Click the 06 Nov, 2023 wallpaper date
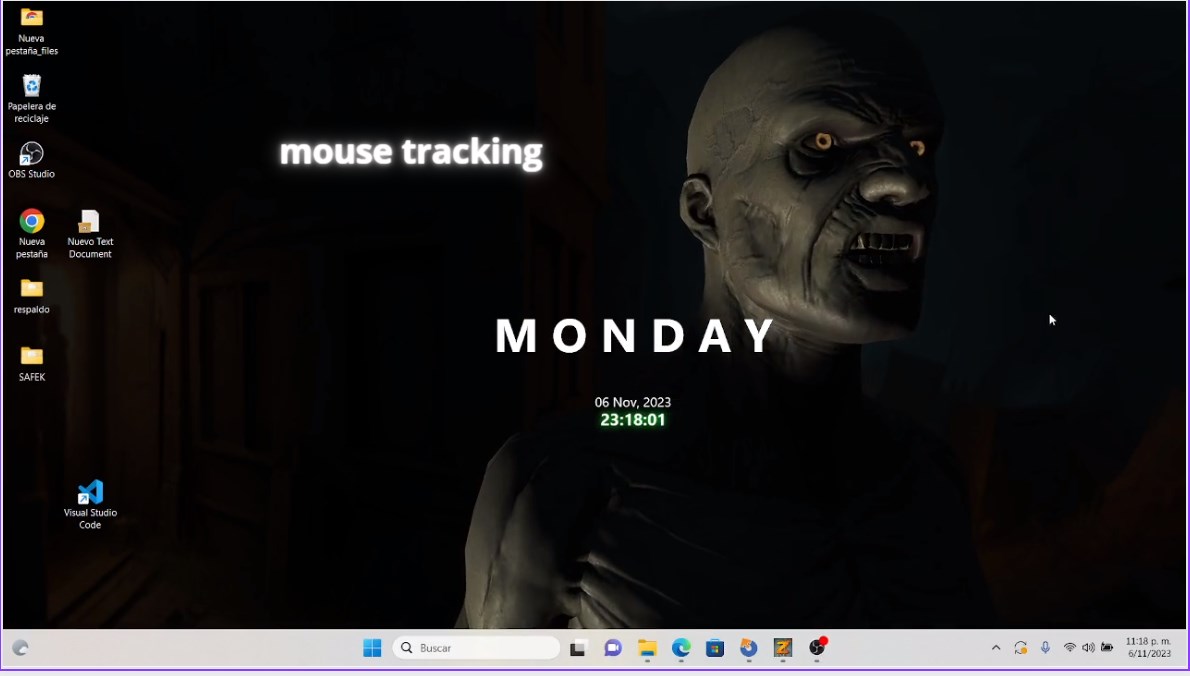 tap(633, 402)
